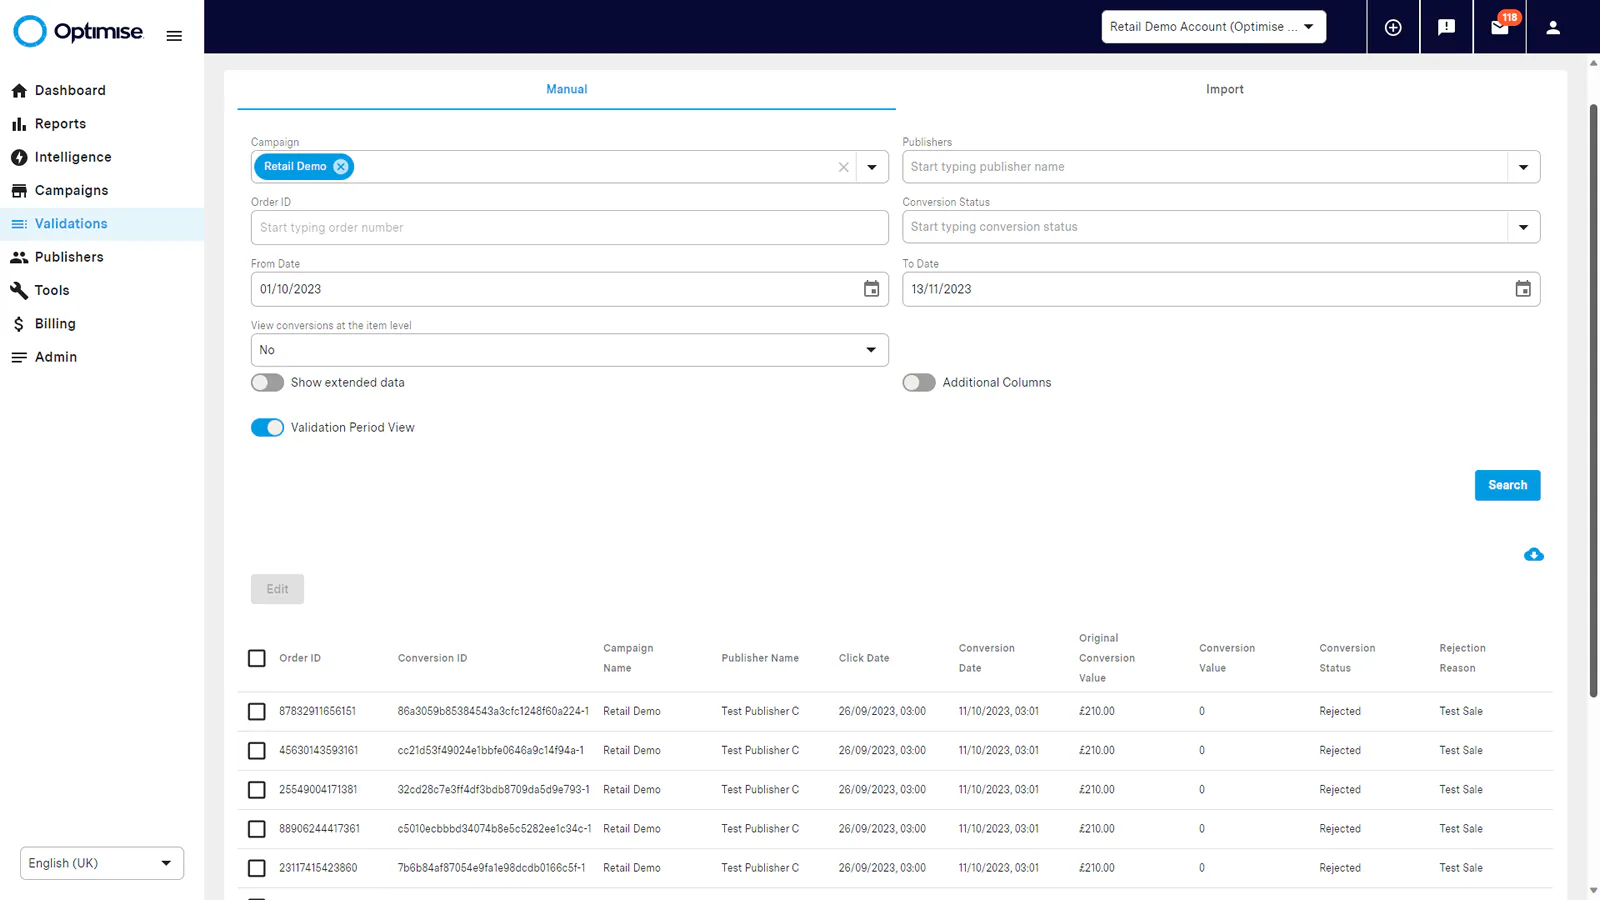Open the add (plus circle) icon in header
The width and height of the screenshot is (1600, 900).
click(x=1393, y=27)
